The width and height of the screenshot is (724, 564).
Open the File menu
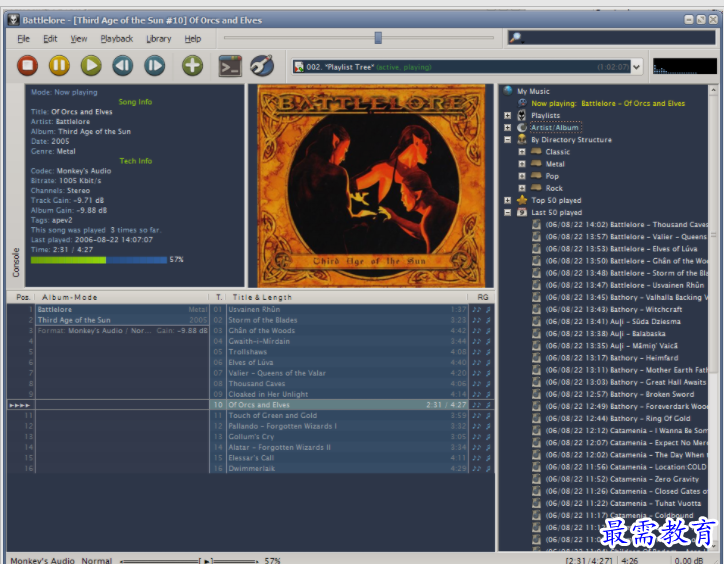point(24,39)
